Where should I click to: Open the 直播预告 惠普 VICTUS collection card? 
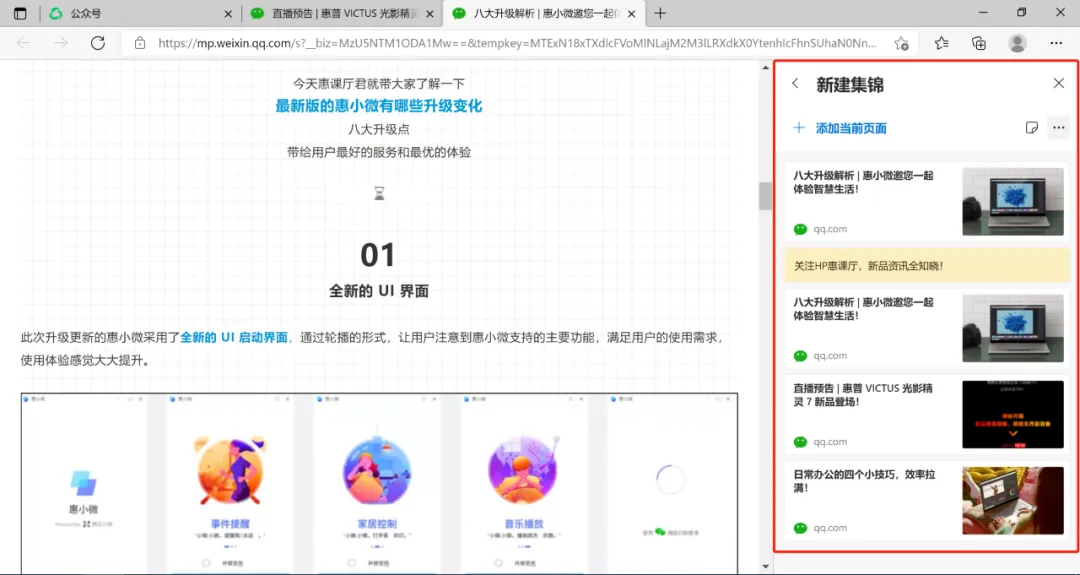click(927, 415)
